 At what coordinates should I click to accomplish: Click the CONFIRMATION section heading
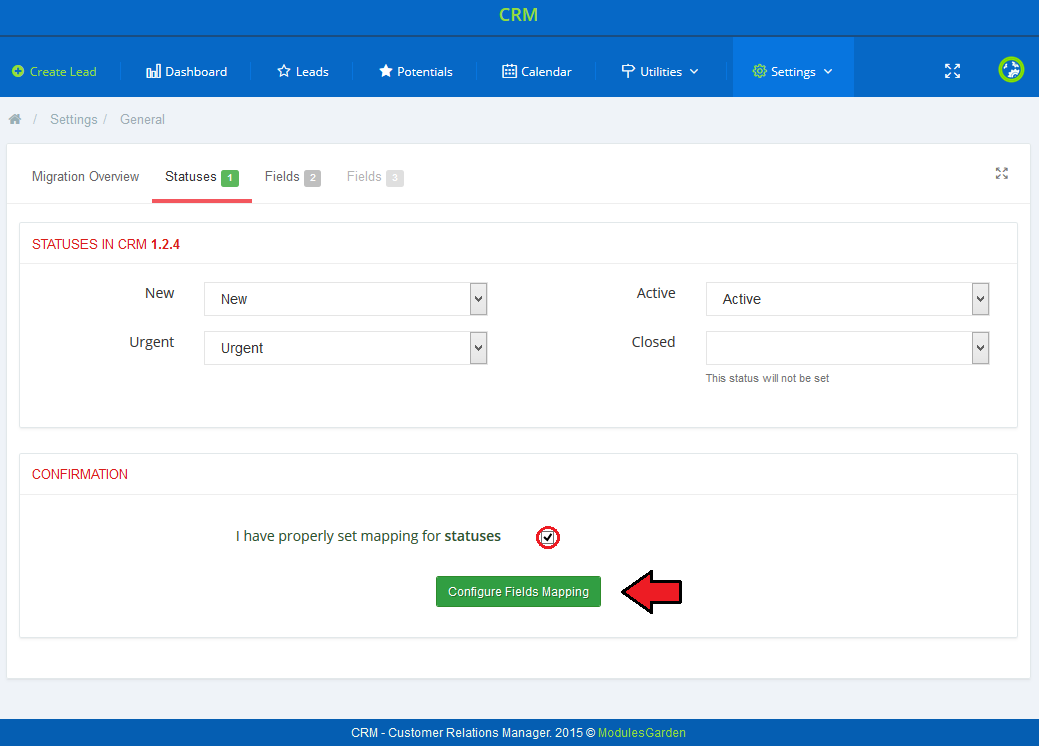coord(80,474)
